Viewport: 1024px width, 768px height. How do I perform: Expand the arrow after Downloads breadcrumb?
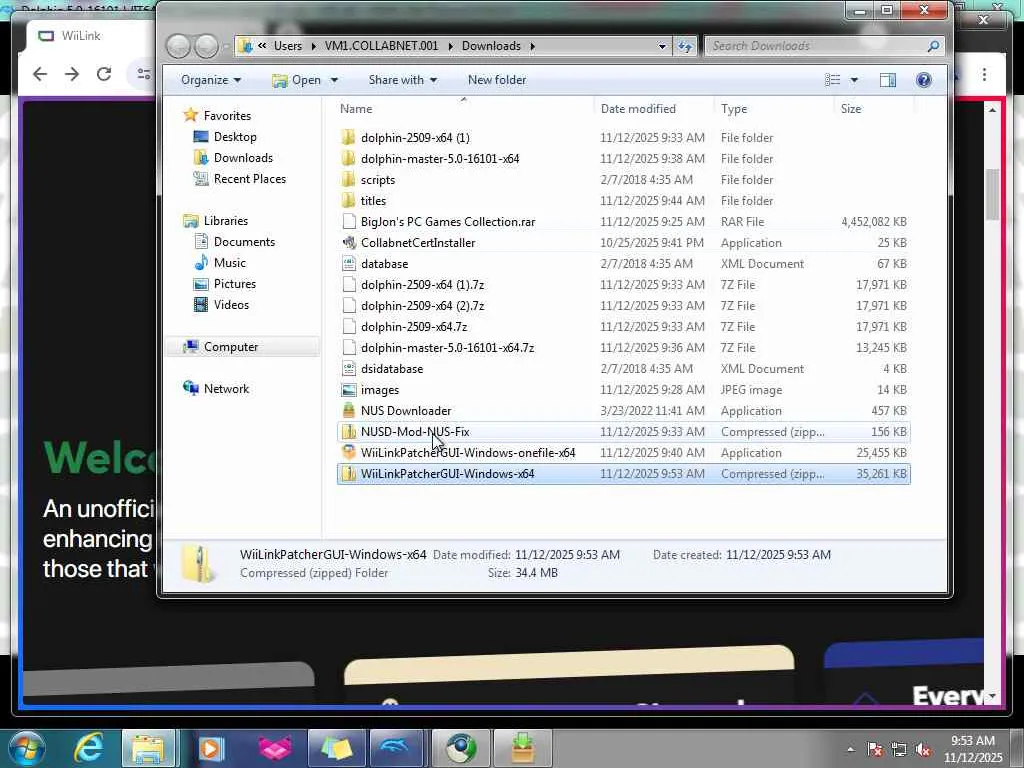532,46
